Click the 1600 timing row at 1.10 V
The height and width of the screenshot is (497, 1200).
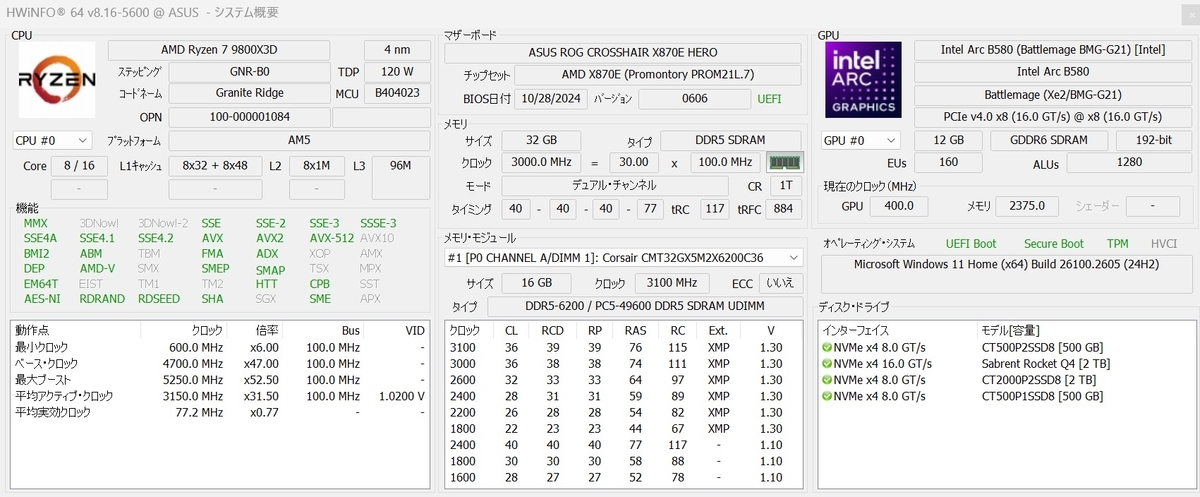(x=622, y=478)
